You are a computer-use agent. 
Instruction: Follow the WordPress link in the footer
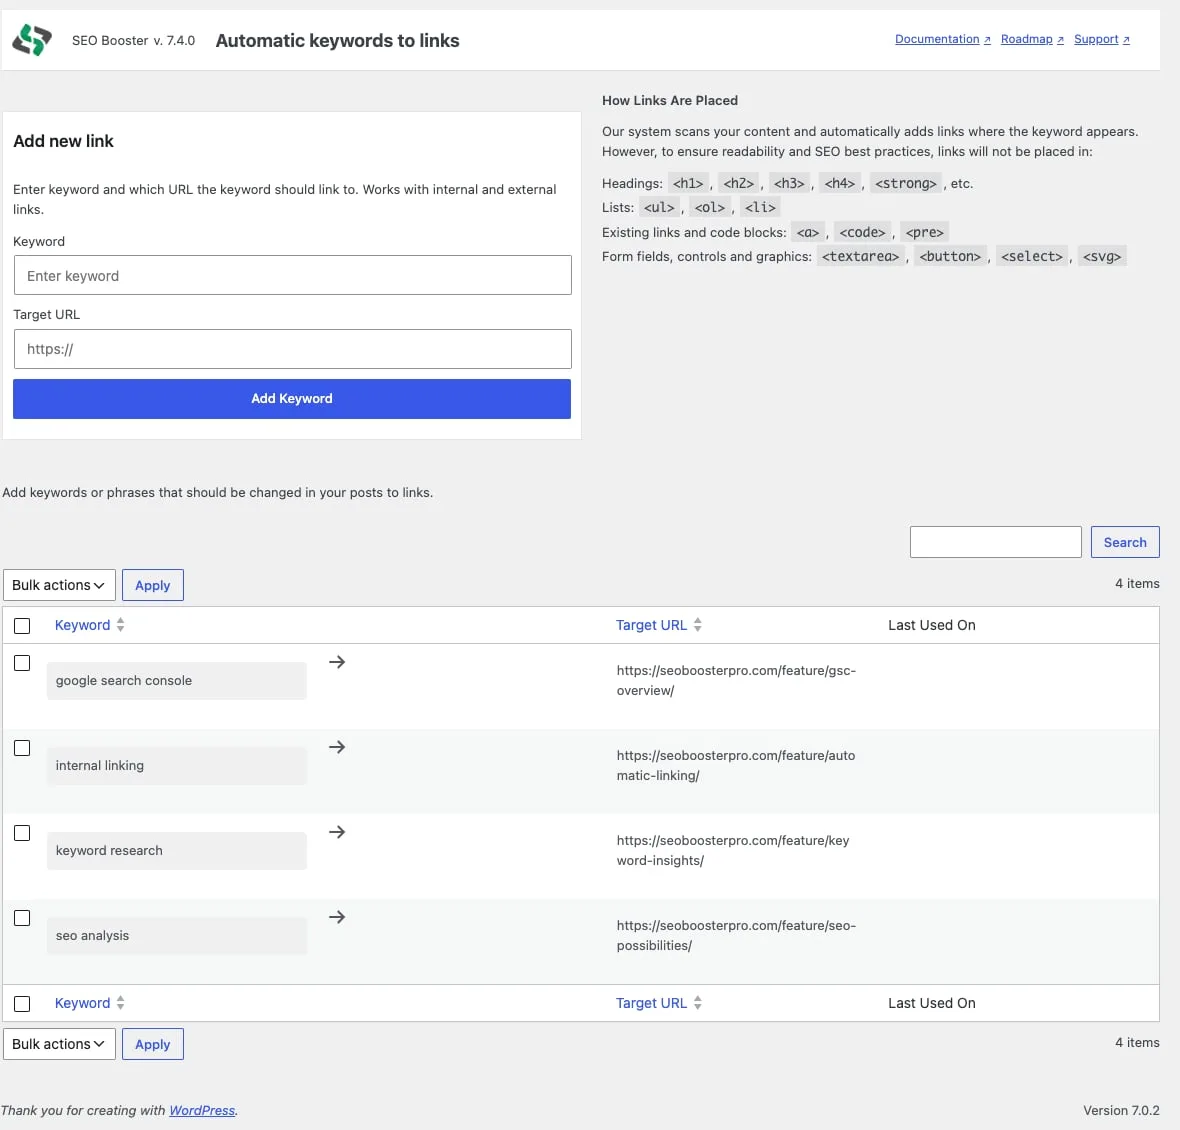pyautogui.click(x=202, y=1110)
